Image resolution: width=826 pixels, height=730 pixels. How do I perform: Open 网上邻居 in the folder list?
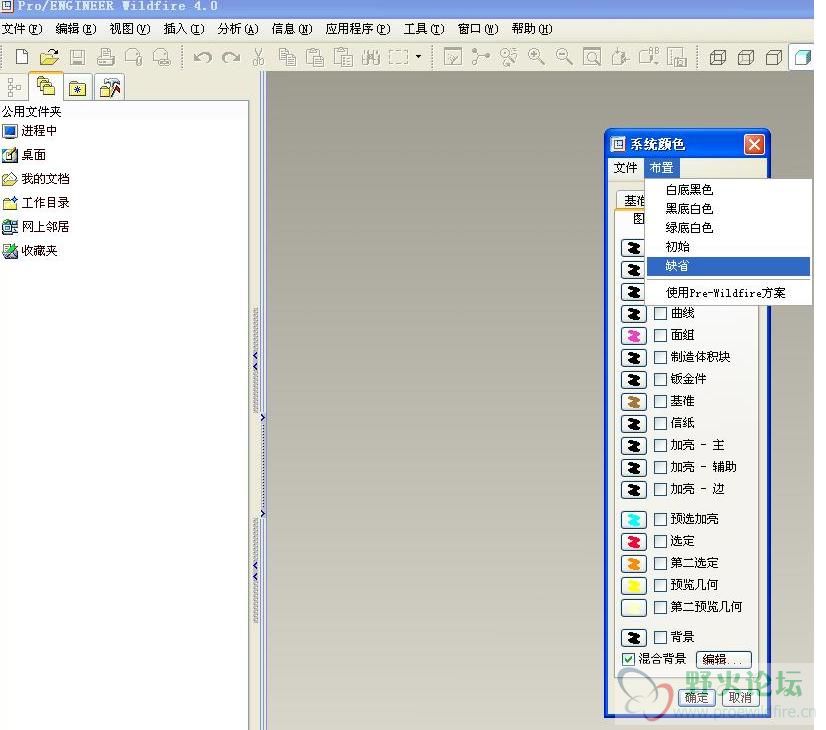tap(36, 227)
